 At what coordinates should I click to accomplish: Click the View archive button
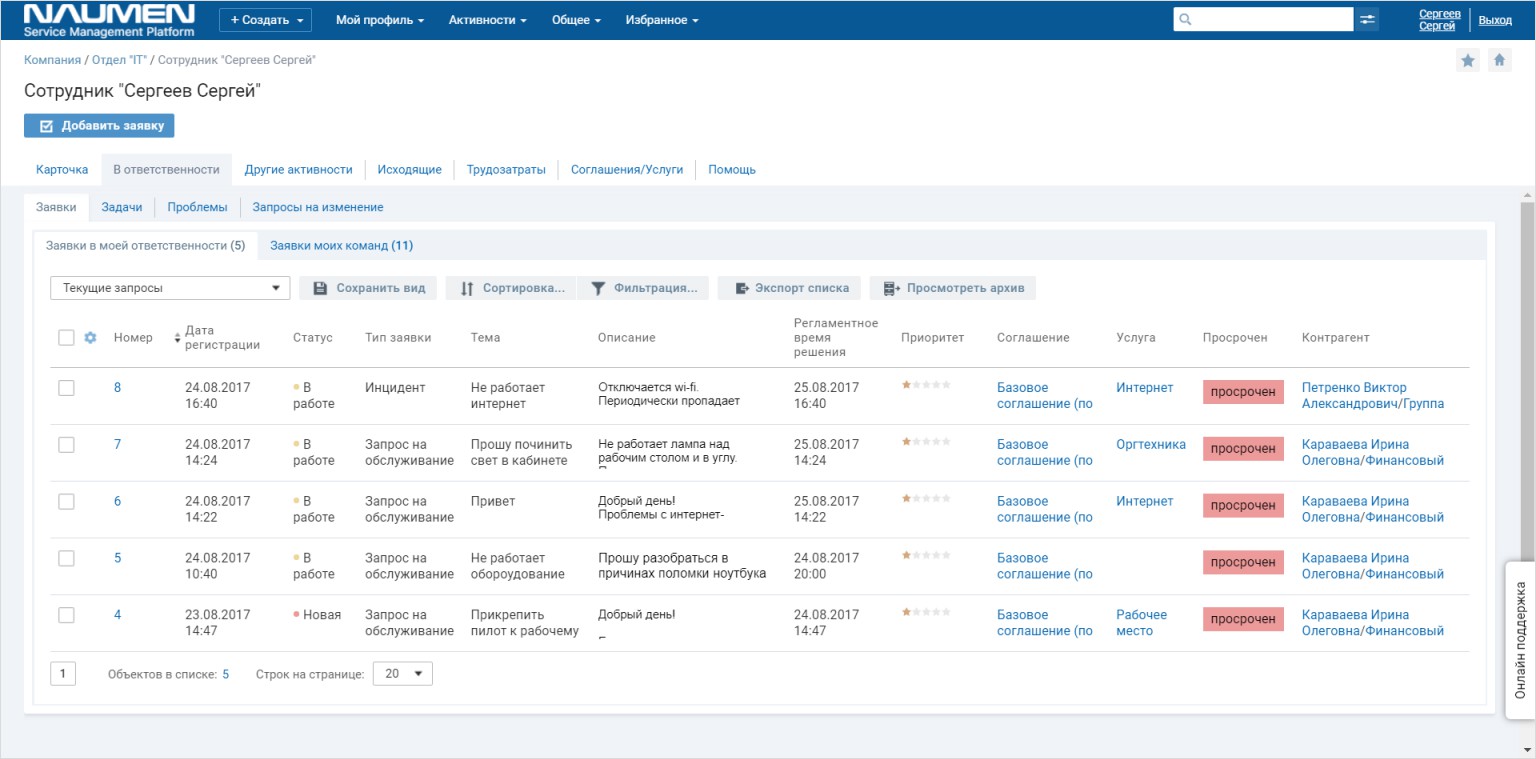pyautogui.click(x=952, y=288)
